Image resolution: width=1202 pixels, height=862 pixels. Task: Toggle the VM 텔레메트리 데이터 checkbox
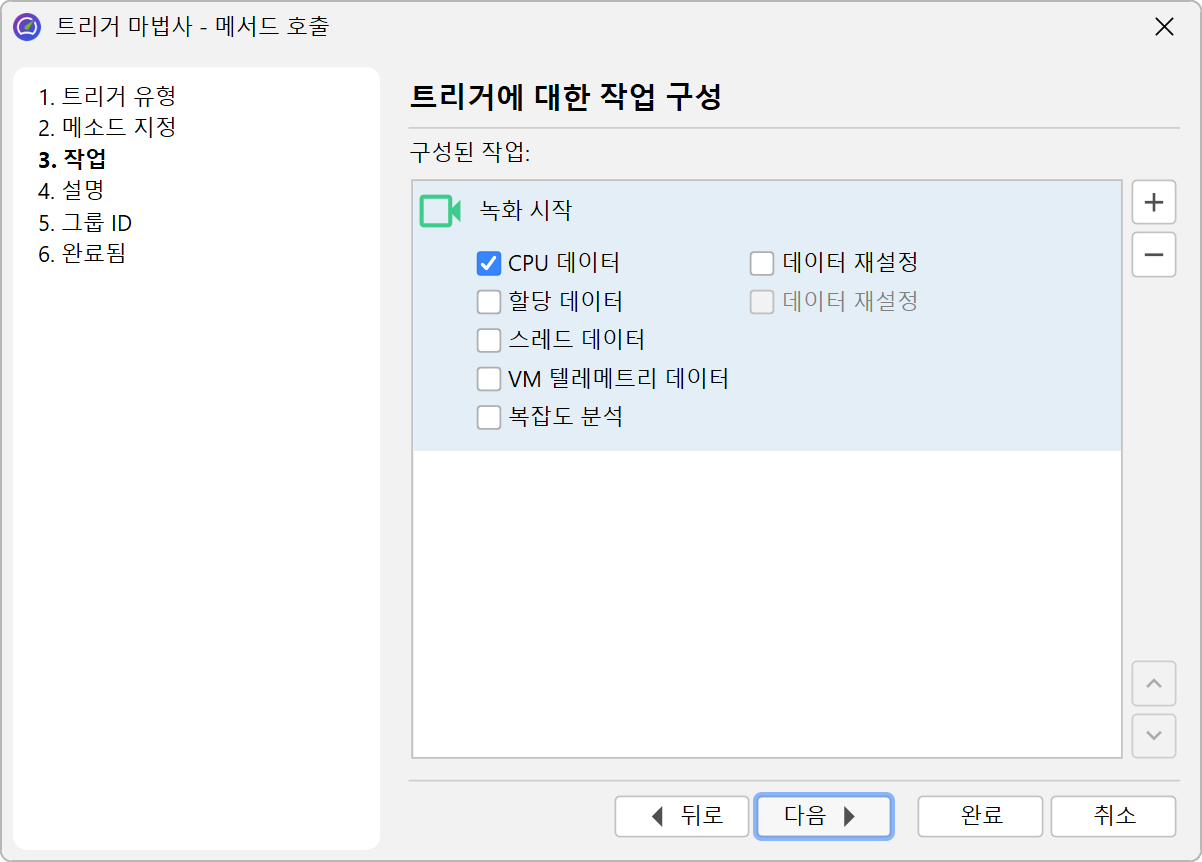click(x=489, y=379)
